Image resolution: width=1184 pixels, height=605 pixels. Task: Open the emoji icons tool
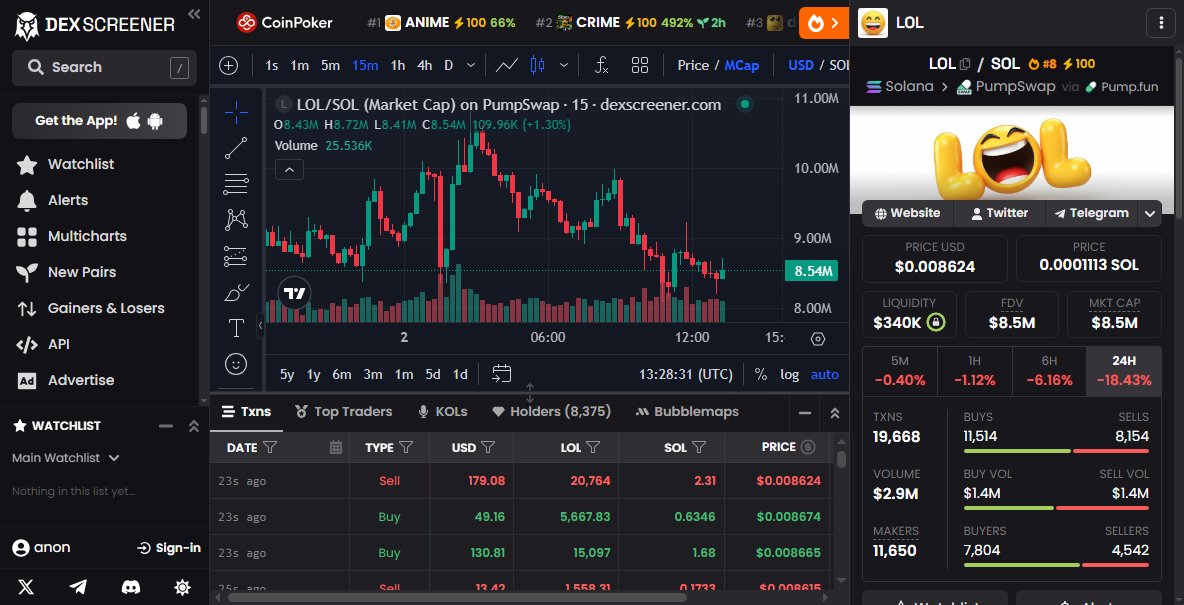[236, 364]
